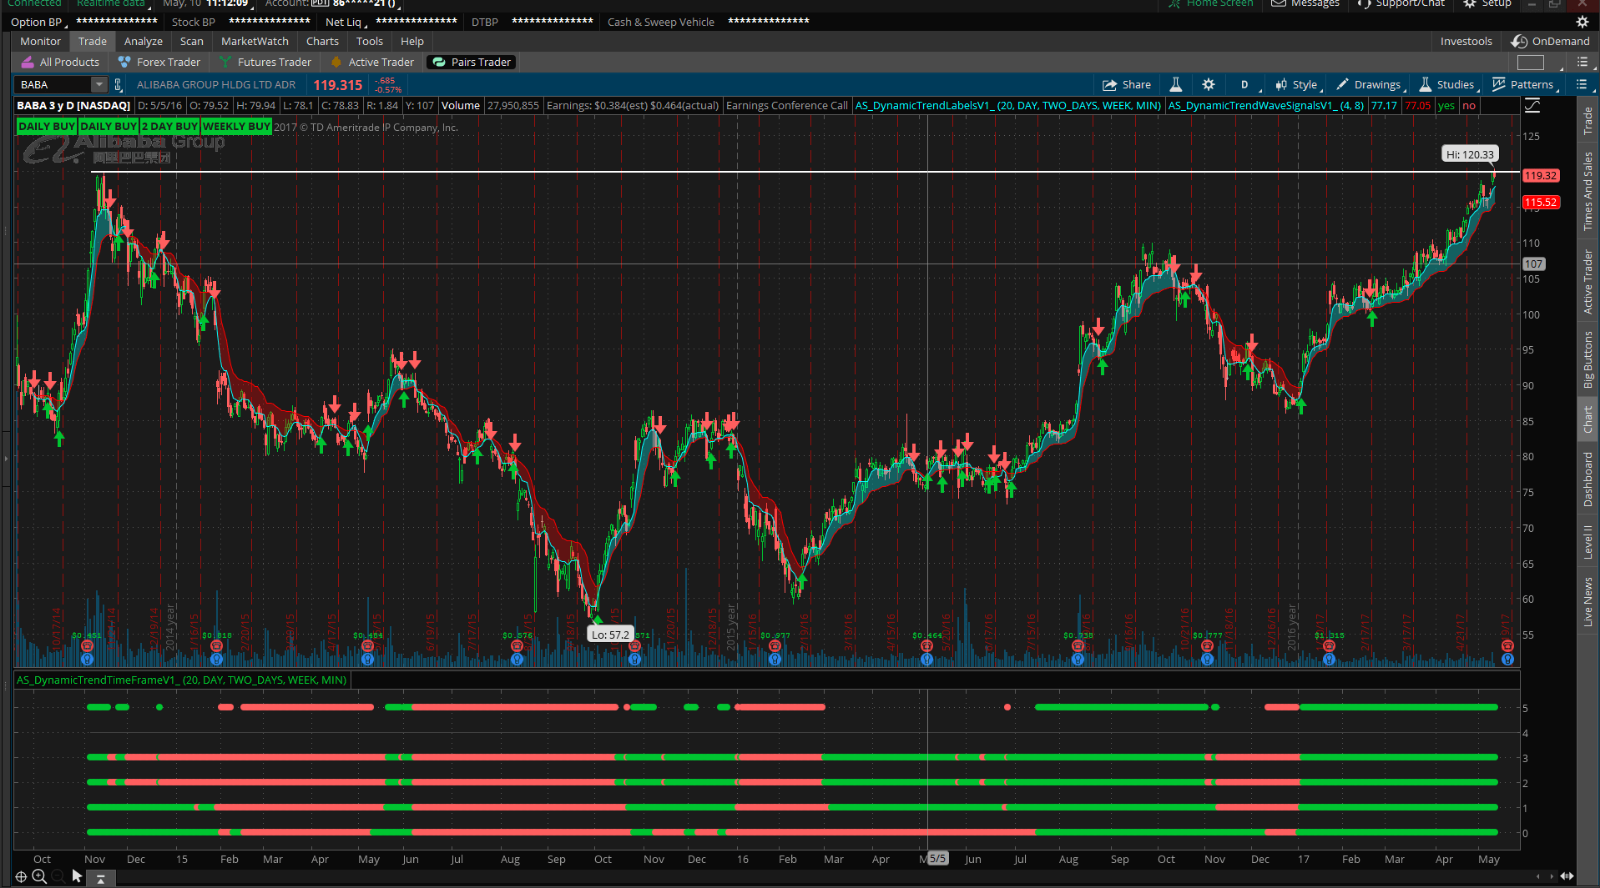Launch OnDemand mode
The height and width of the screenshot is (888, 1600).
click(x=1550, y=41)
